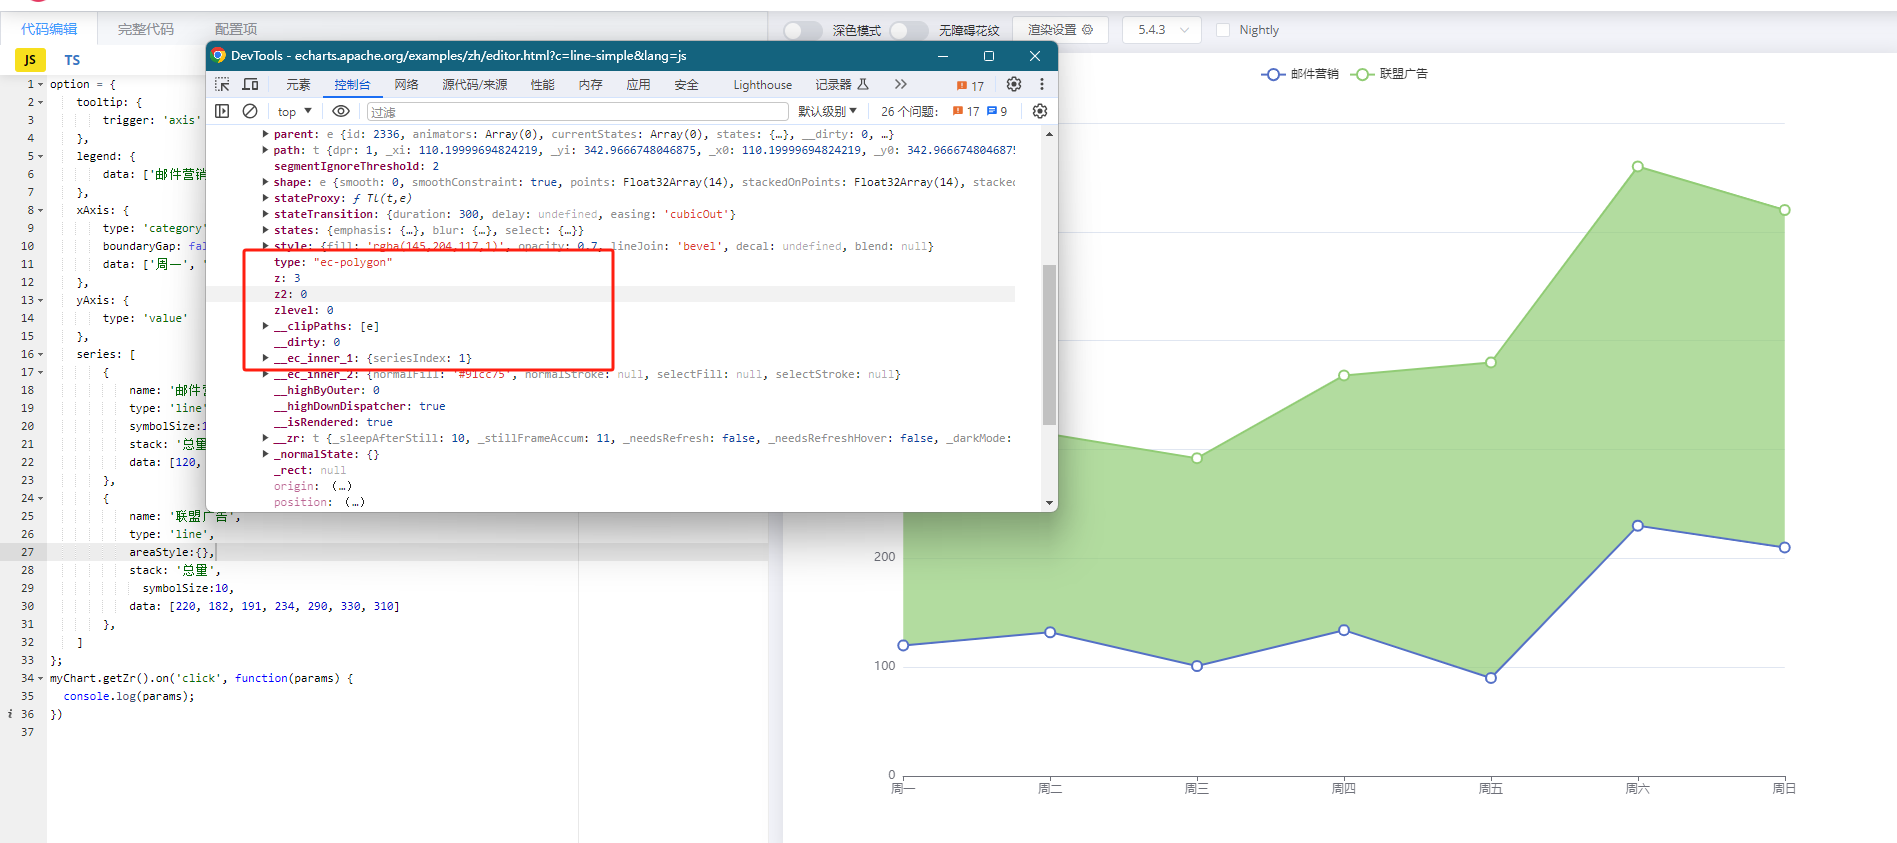Image resolution: width=1897 pixels, height=843 pixels.
Task: Toggle the 无障碍花纹 switch
Action: (908, 30)
